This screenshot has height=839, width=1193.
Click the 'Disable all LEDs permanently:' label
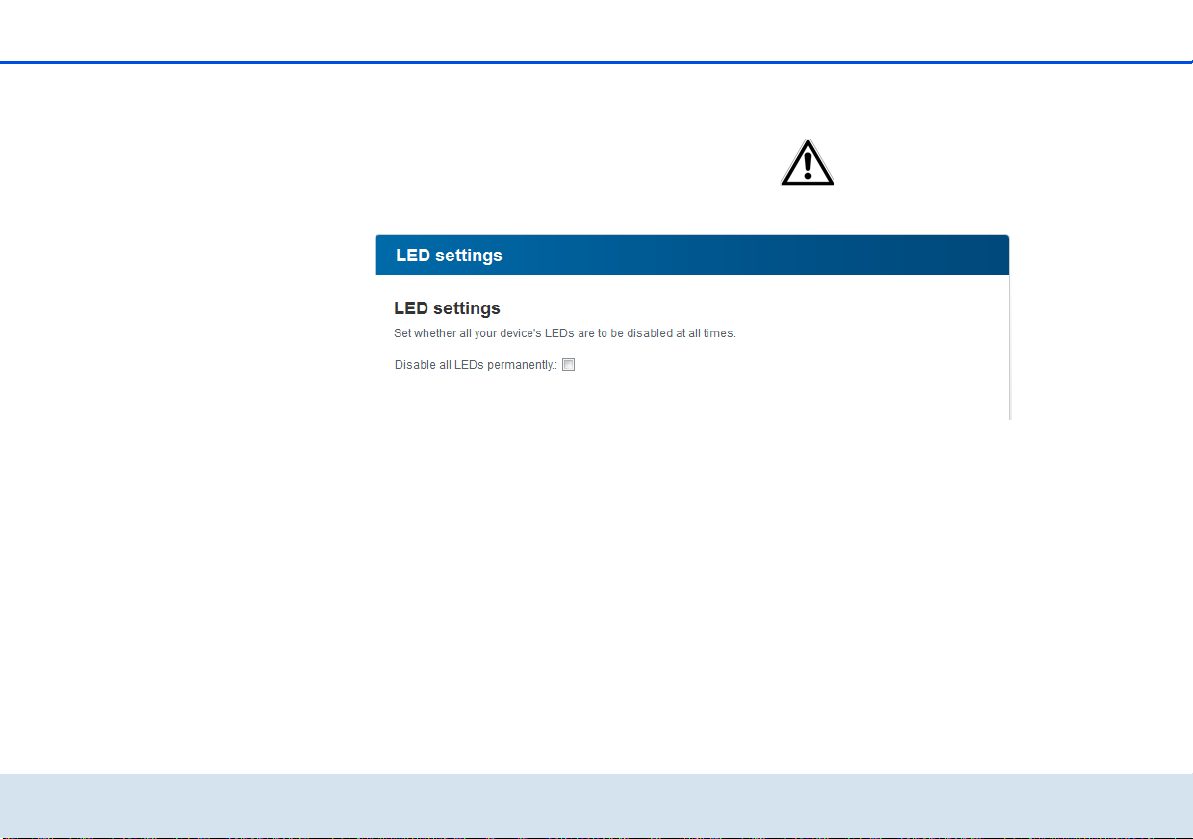[476, 365]
